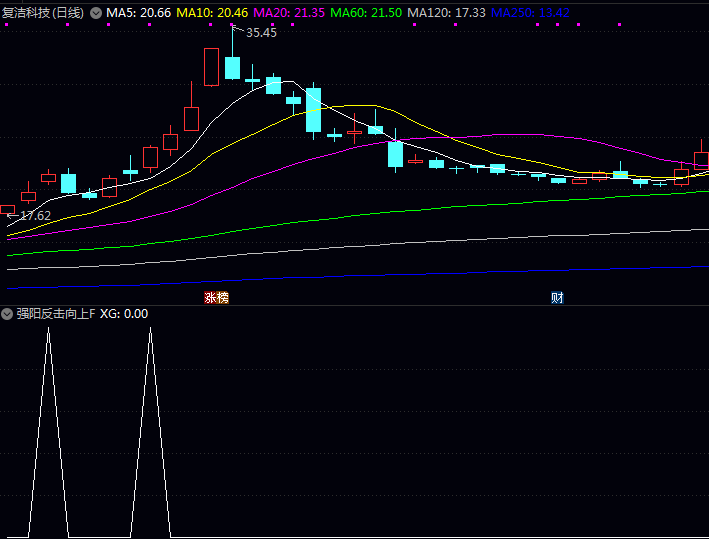Click the 17.62 low price label
709x539 pixels.
pos(35,215)
